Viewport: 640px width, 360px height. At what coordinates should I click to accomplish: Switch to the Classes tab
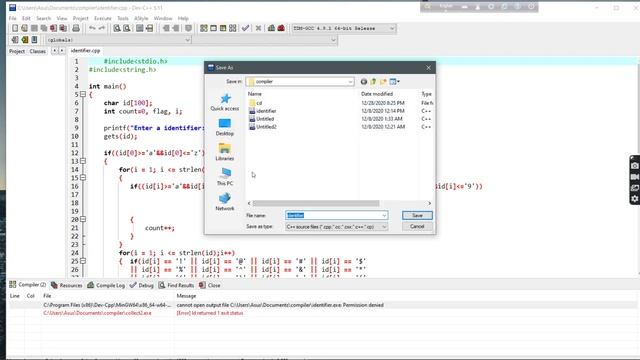click(38, 51)
